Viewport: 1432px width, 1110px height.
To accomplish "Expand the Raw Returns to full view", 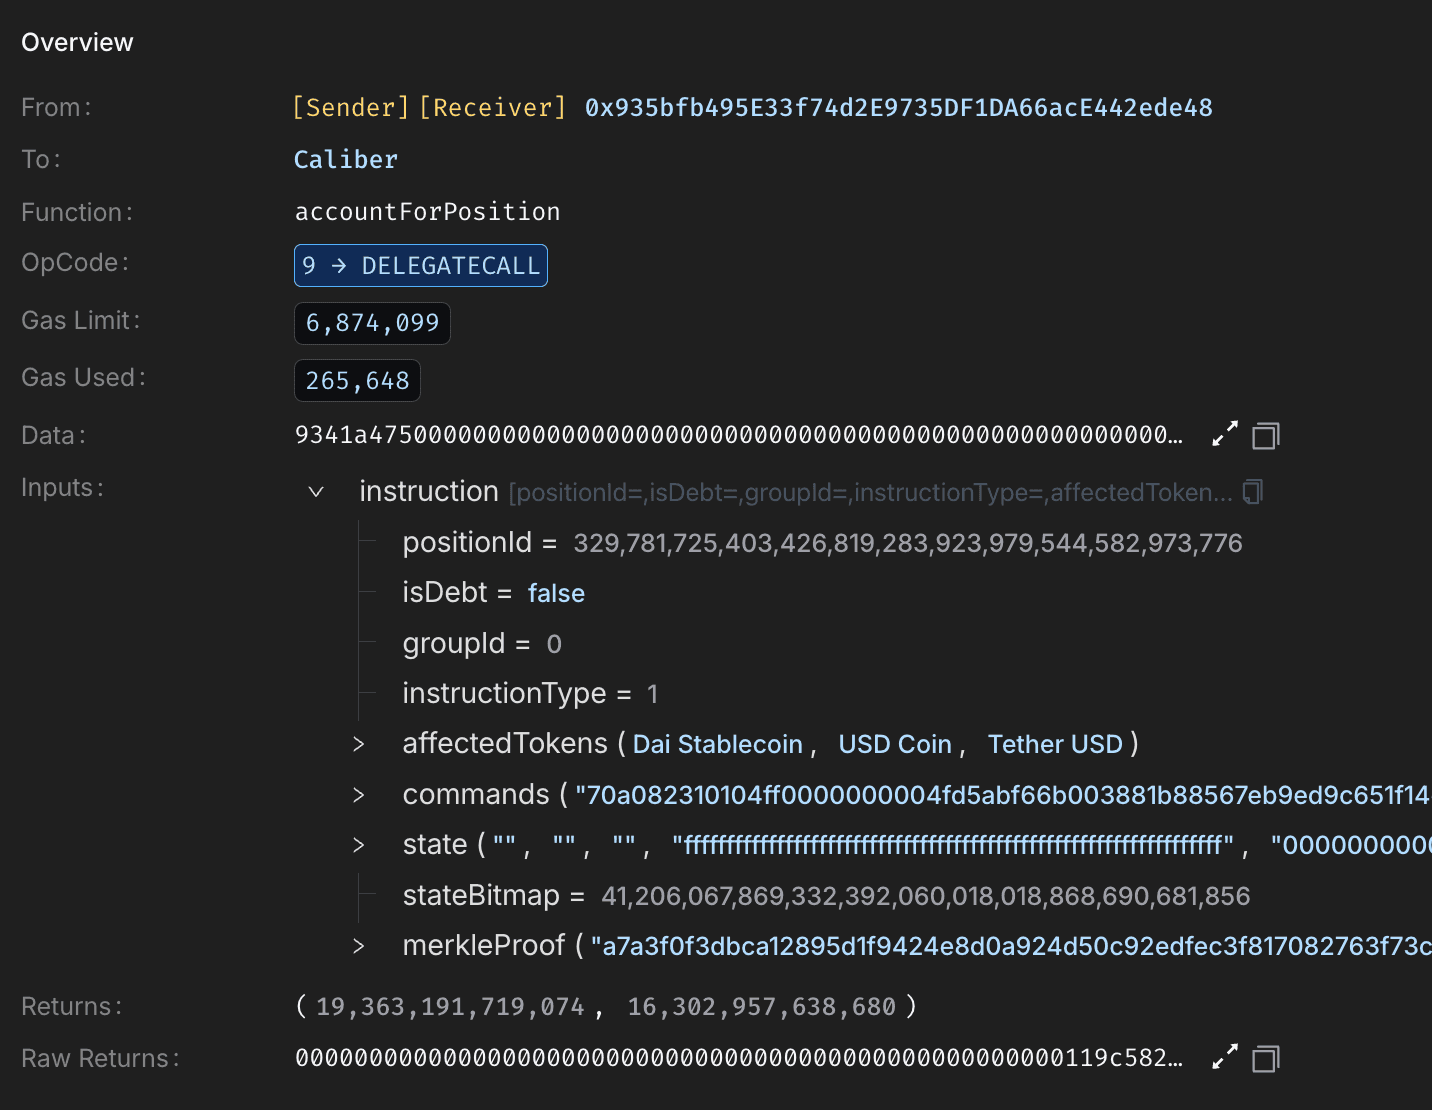I will pyautogui.click(x=1224, y=1057).
